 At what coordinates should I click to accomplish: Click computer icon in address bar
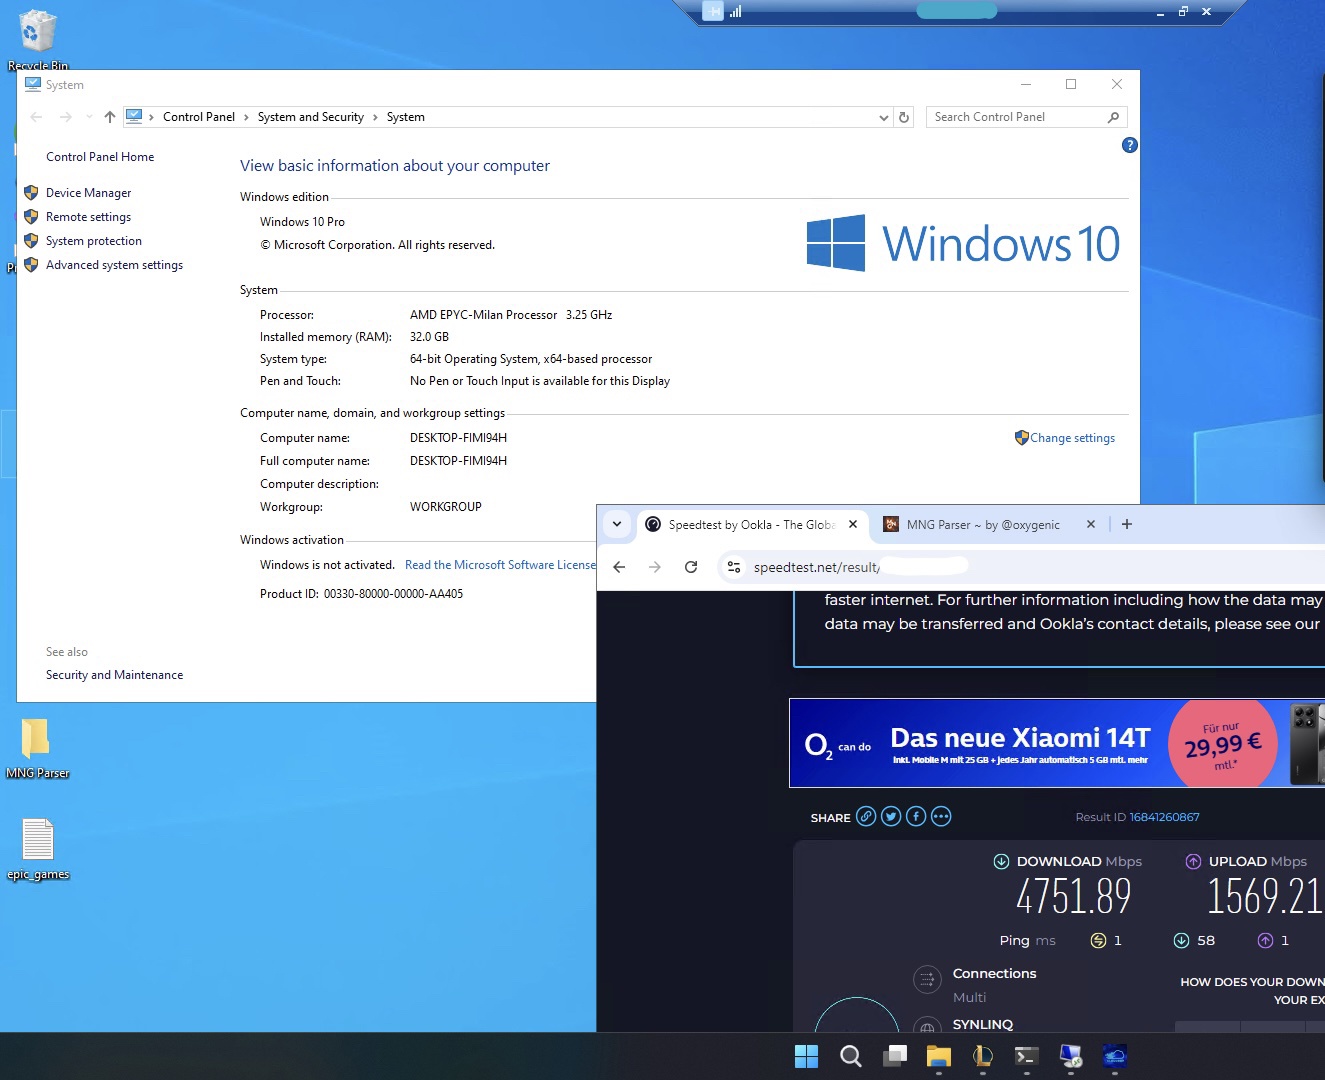click(134, 116)
